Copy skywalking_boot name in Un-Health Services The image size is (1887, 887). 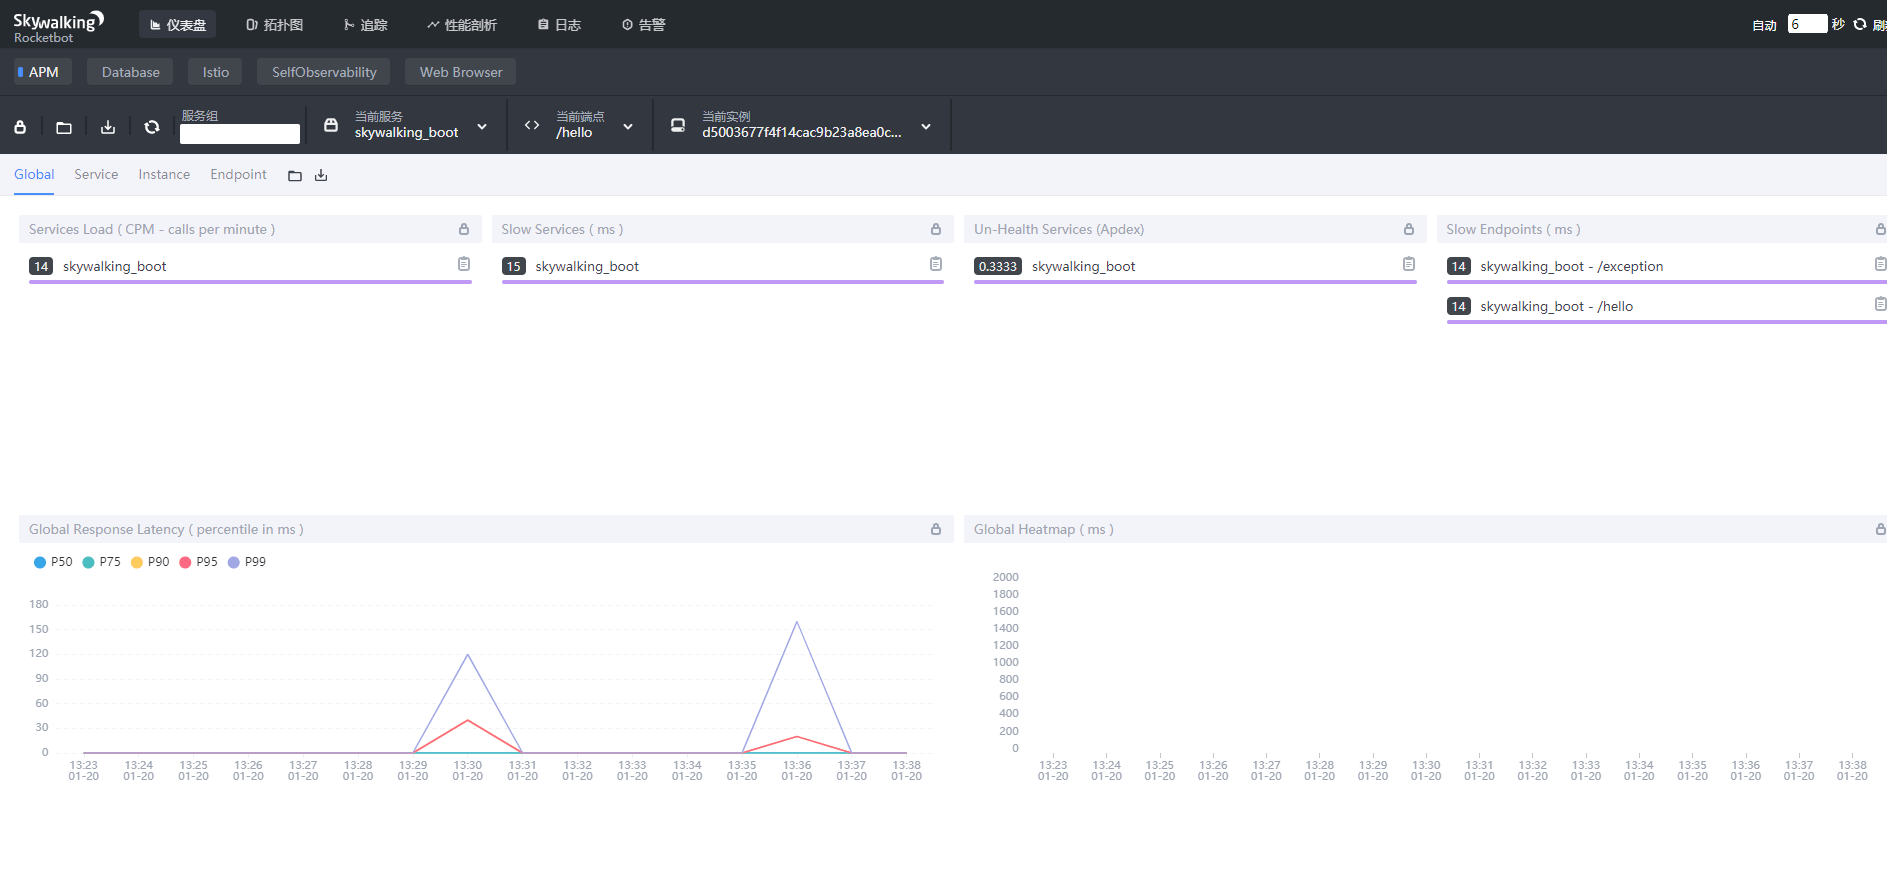tap(1409, 264)
